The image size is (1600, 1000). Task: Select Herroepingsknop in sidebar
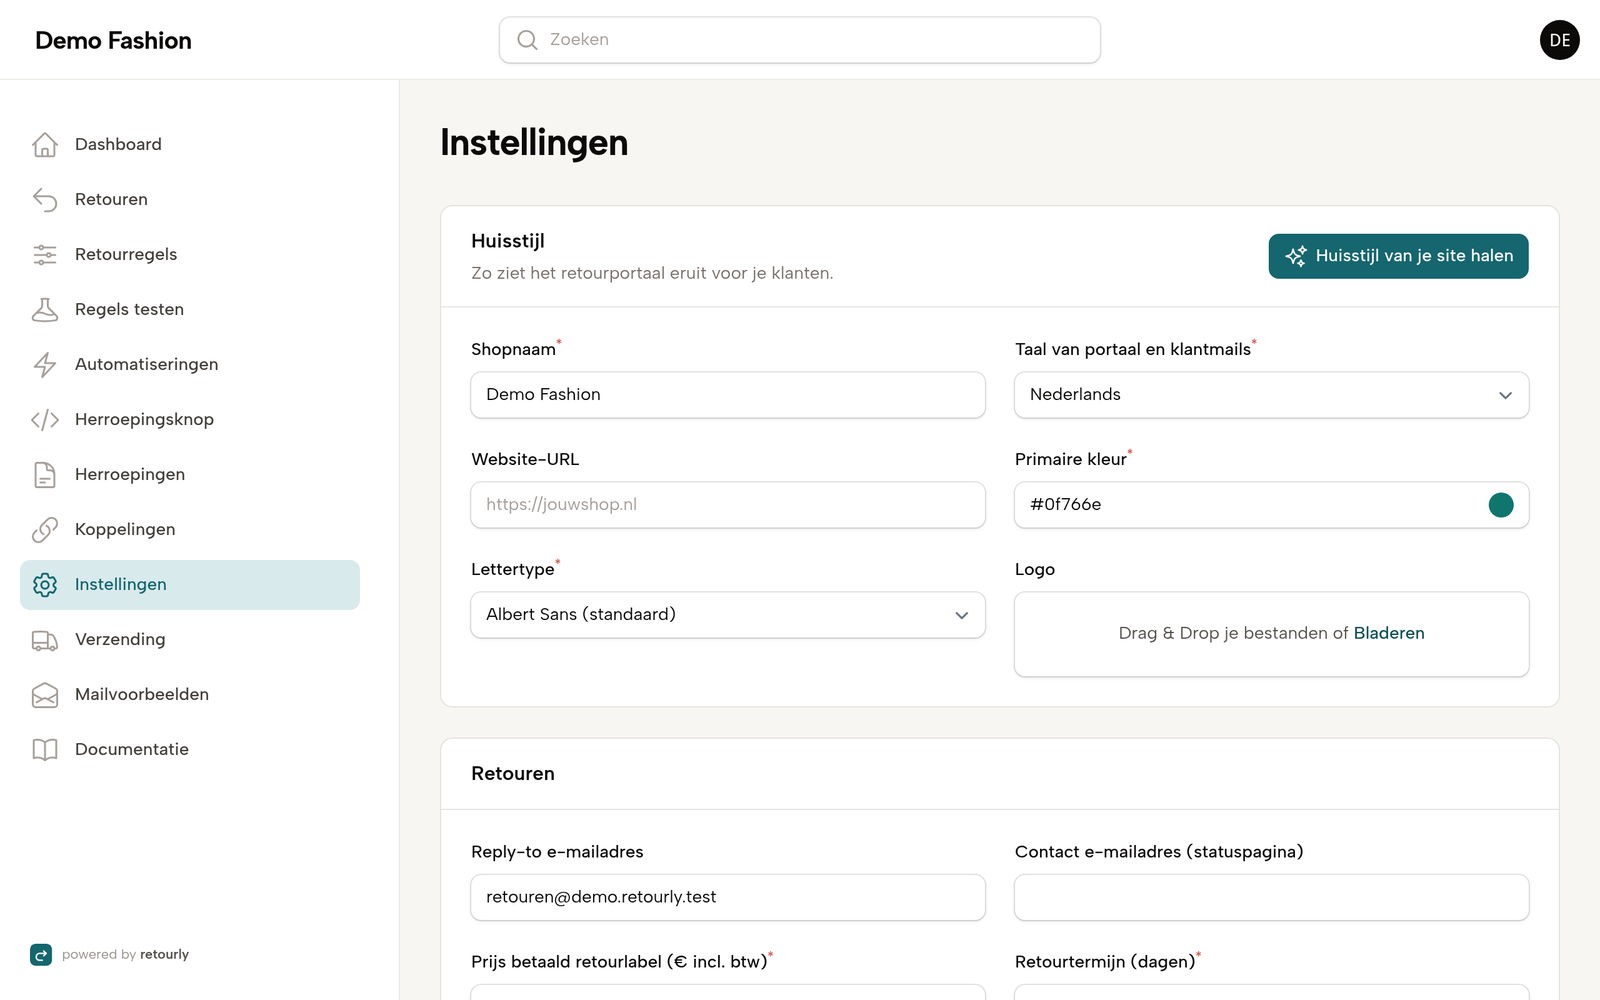pyautogui.click(x=190, y=420)
